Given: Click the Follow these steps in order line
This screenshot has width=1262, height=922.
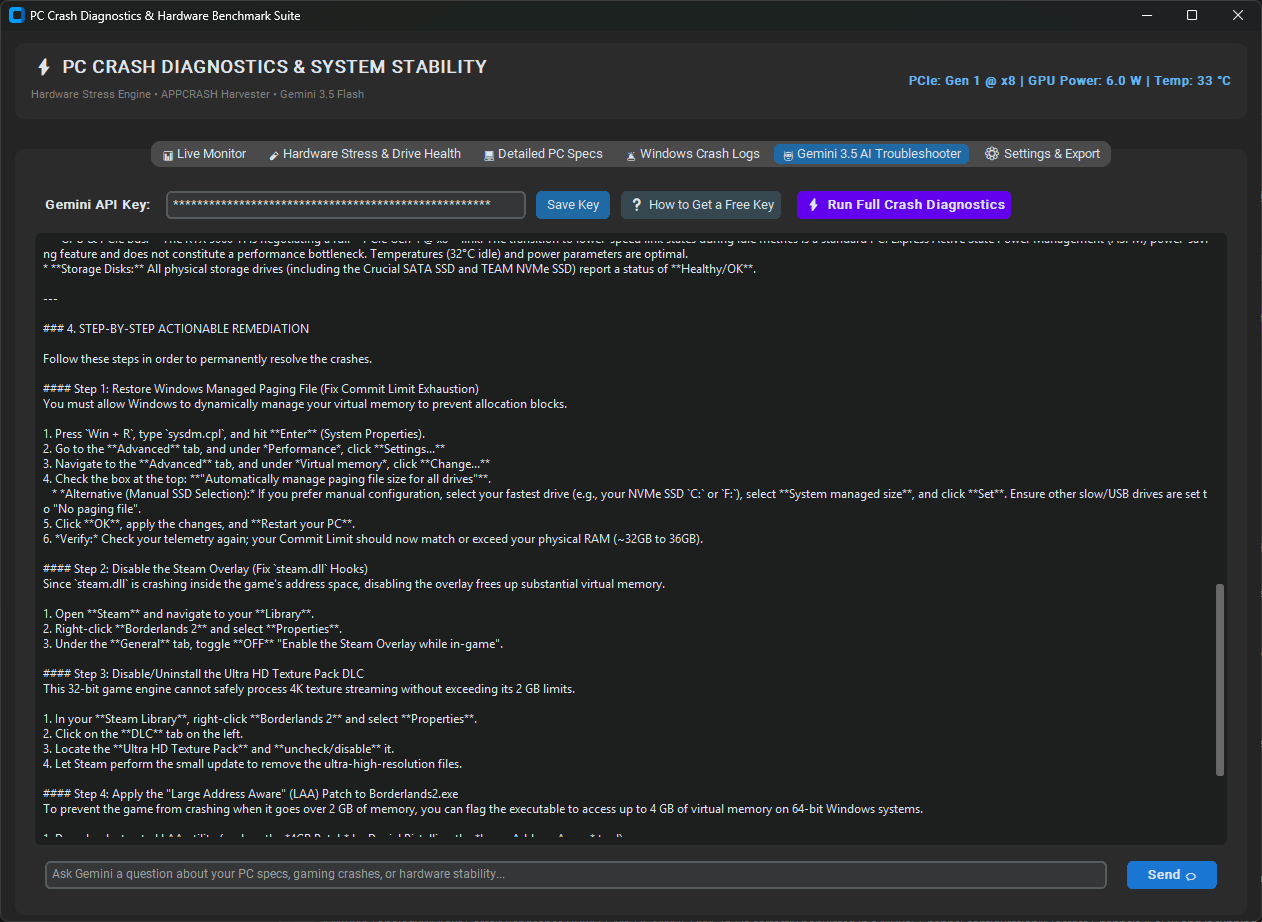Looking at the screenshot, I should 207,359.
